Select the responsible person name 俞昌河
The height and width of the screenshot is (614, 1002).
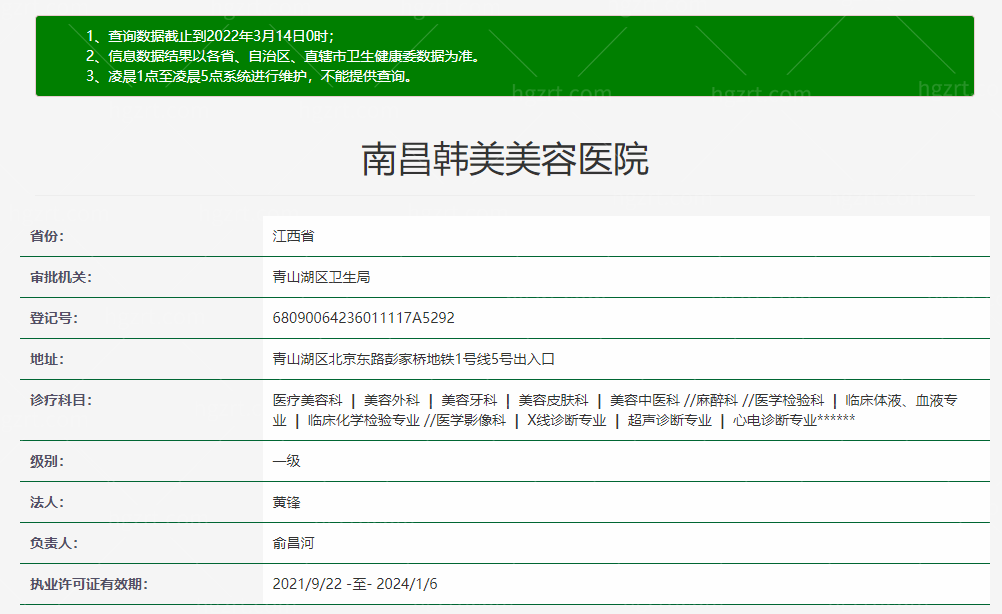pyautogui.click(x=293, y=543)
